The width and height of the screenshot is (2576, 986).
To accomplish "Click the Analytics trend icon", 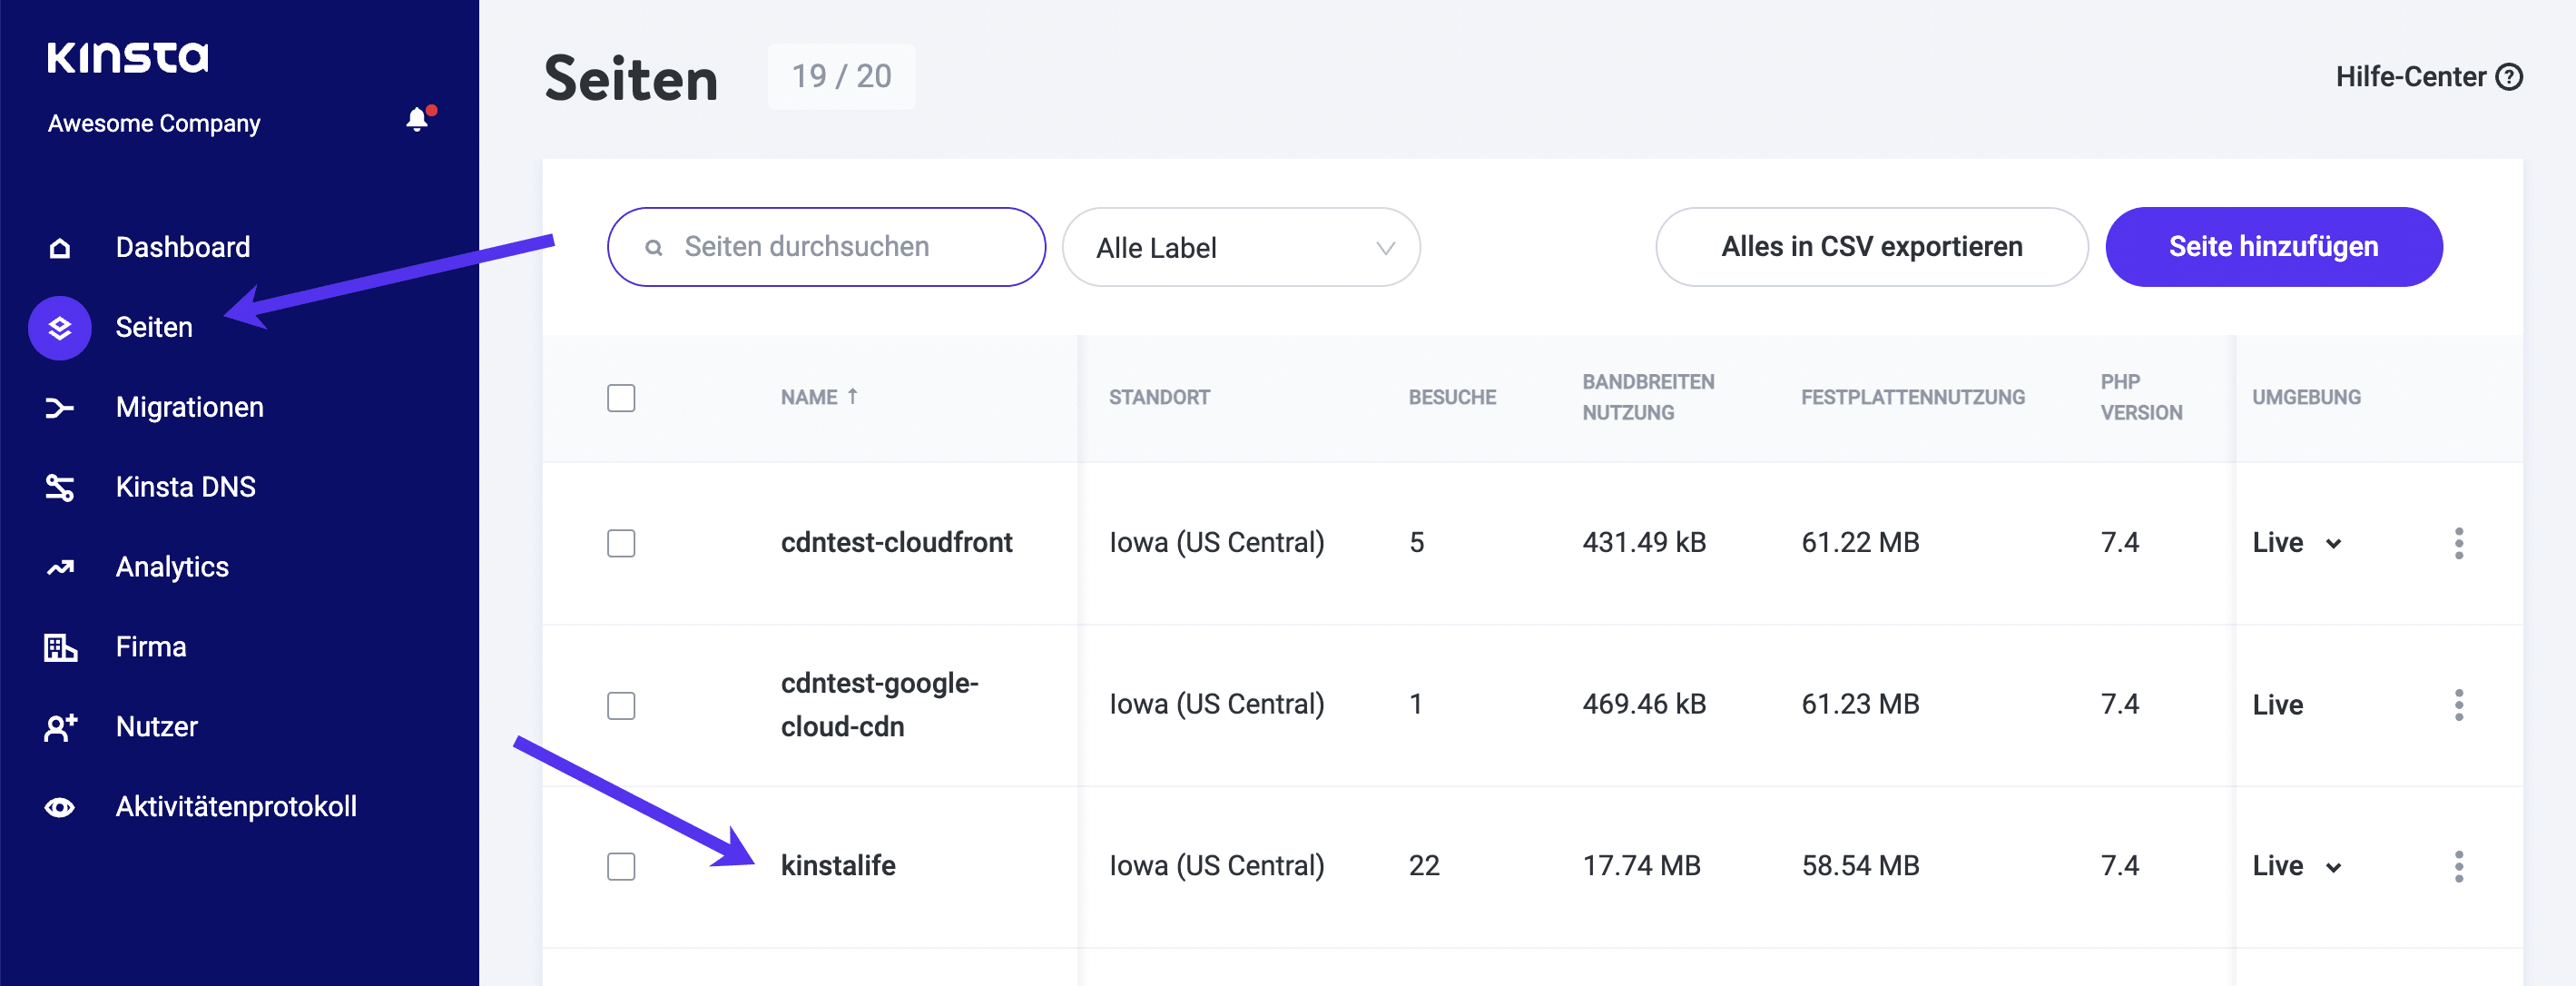I will click(x=60, y=568).
